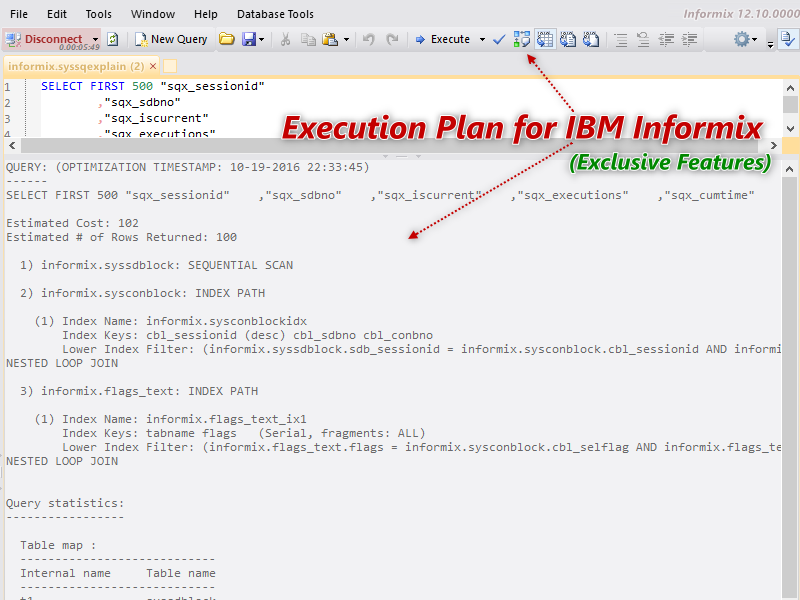Image resolution: width=800 pixels, height=600 pixels.
Task: Click the editor scroll down arrow
Action: [x=790, y=128]
